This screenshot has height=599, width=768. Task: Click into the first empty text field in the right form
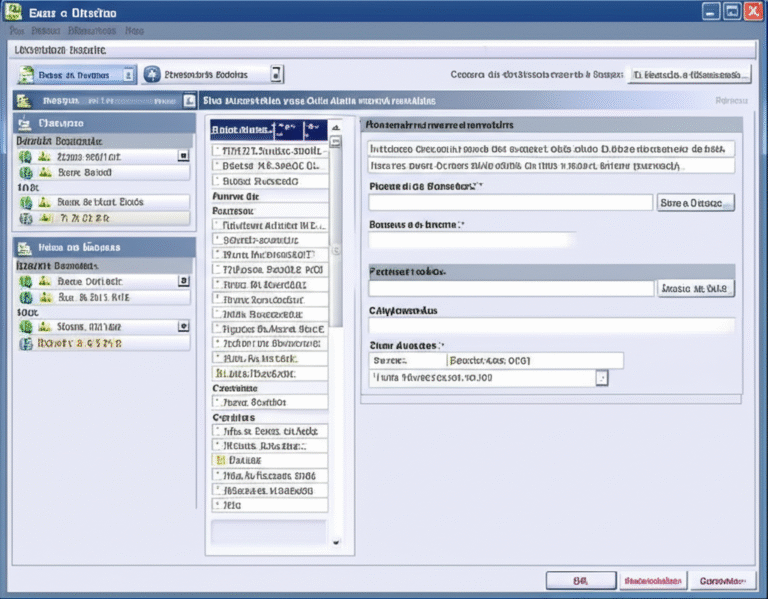(511, 202)
